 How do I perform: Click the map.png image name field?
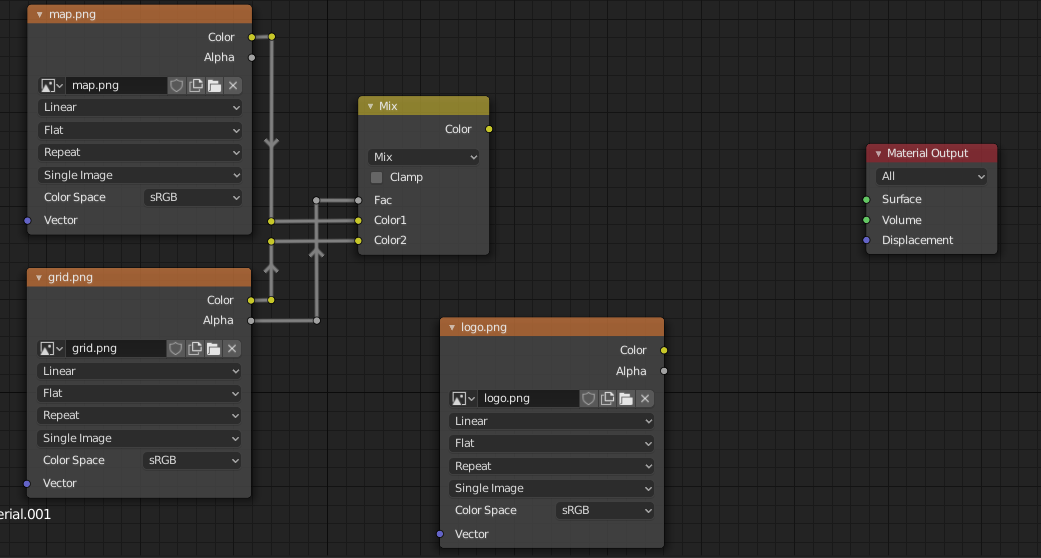point(116,86)
